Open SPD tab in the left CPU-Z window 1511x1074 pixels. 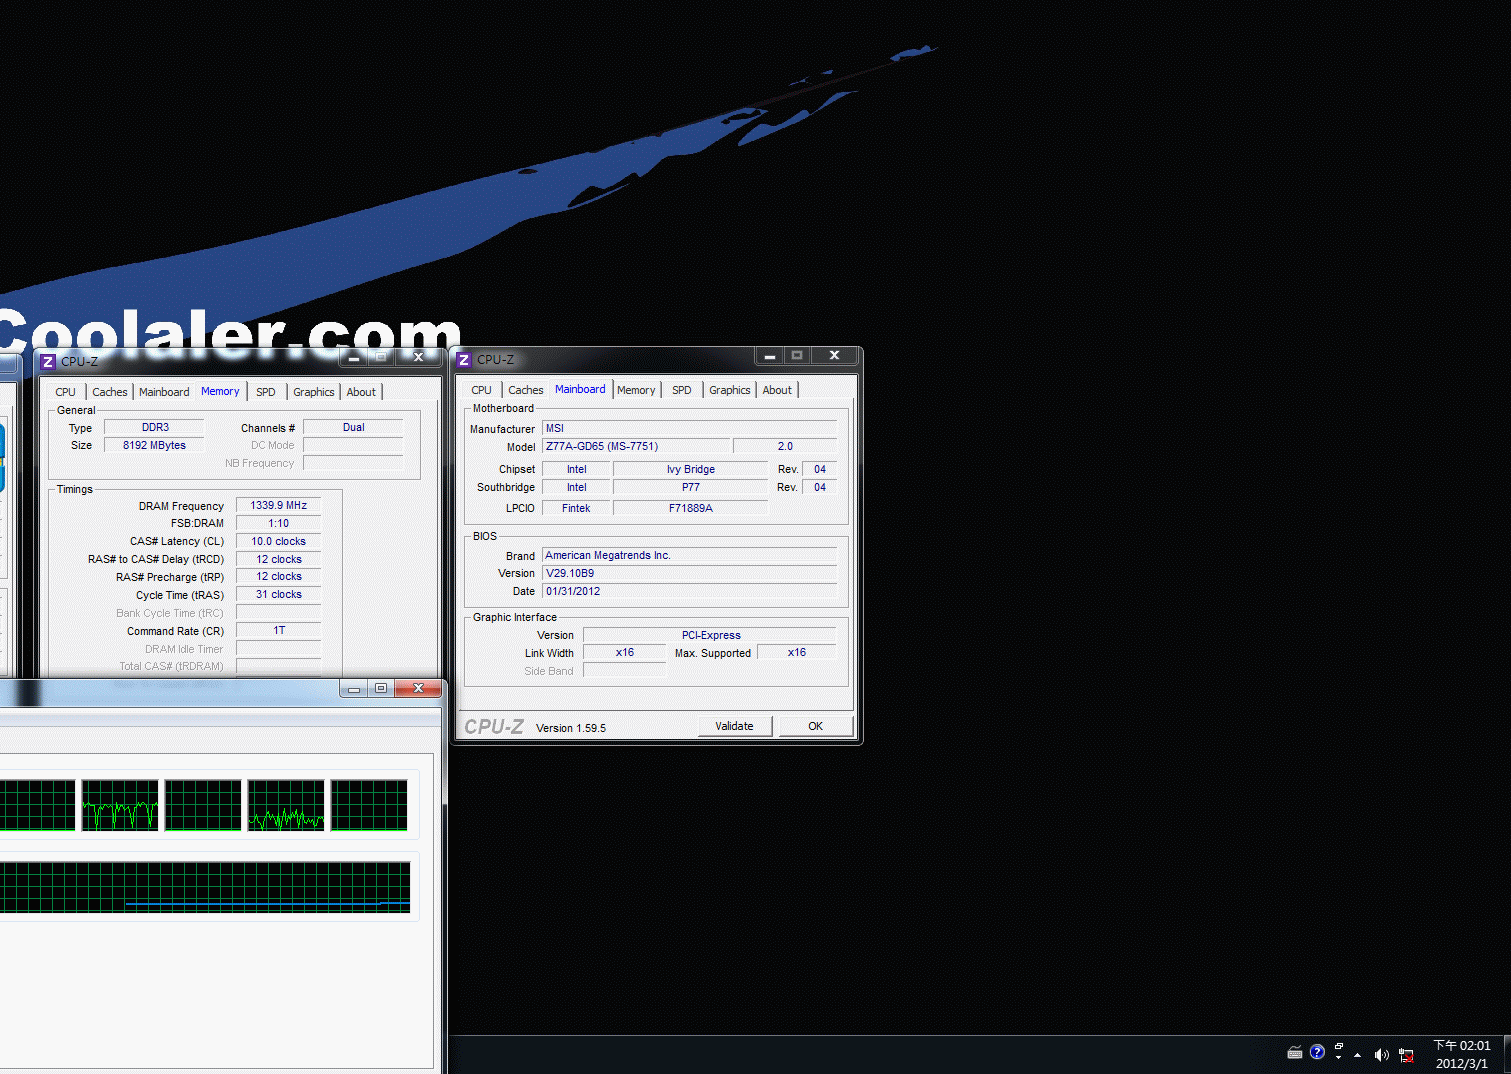265,392
